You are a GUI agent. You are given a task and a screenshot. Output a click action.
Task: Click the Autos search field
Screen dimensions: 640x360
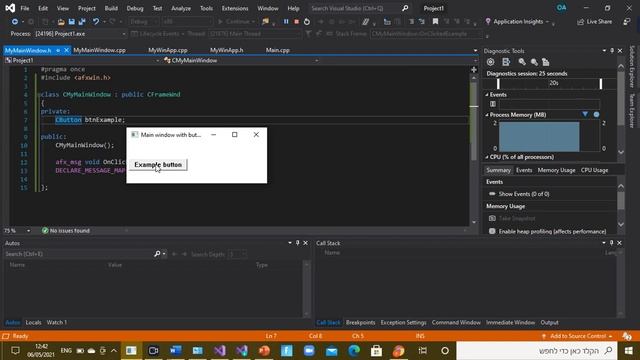point(78,254)
